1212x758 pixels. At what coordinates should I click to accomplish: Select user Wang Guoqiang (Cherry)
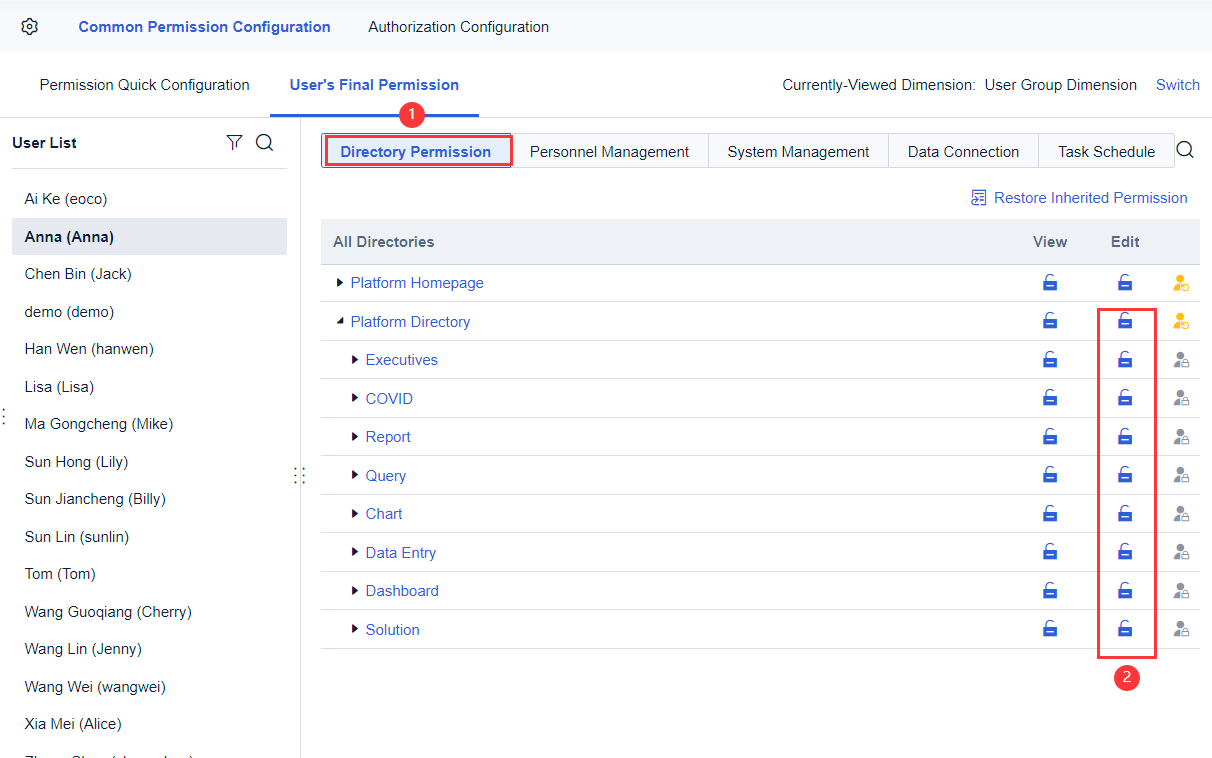(149, 612)
